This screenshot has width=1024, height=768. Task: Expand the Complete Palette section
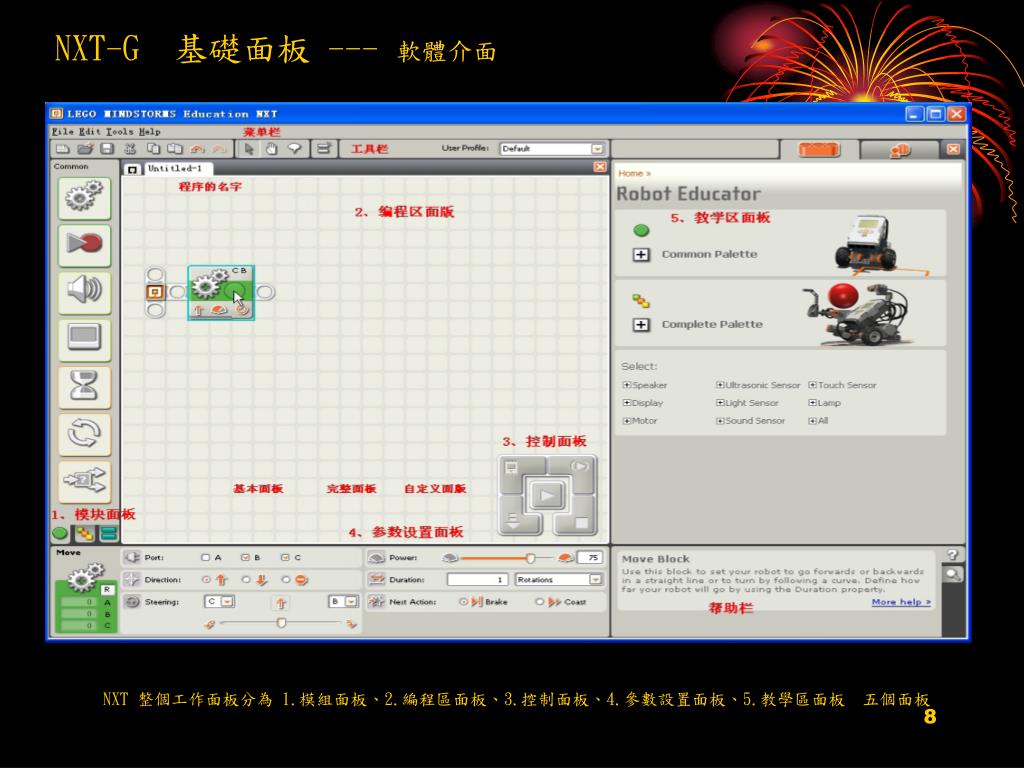tap(641, 325)
